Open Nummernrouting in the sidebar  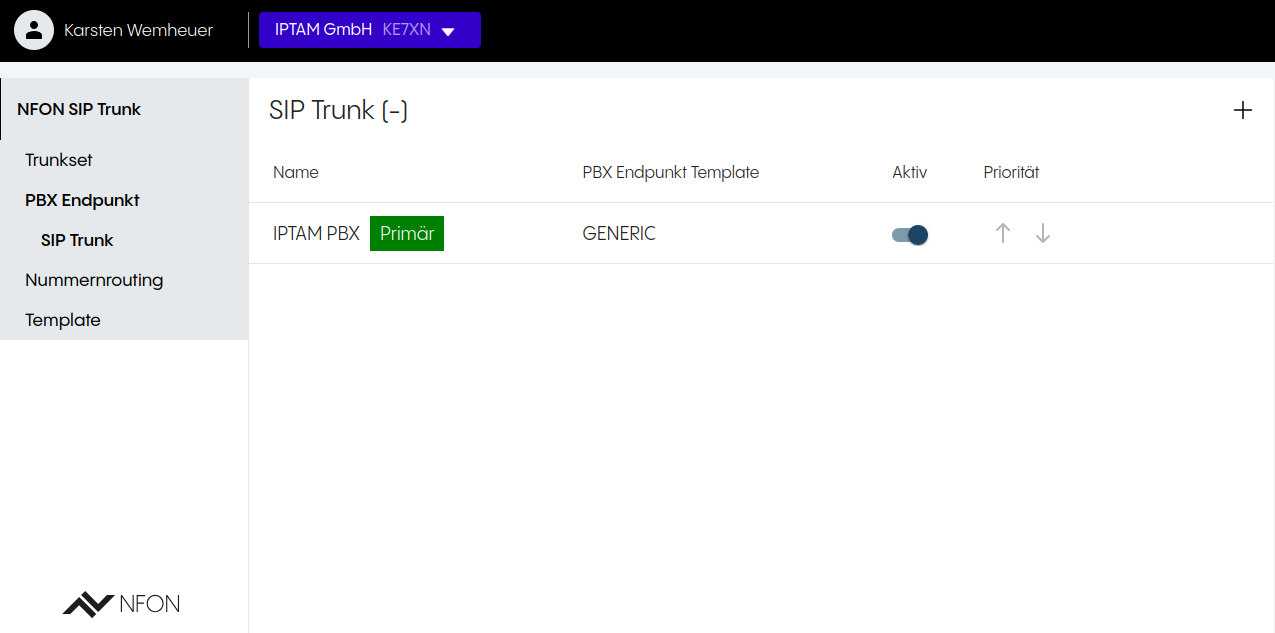tap(94, 280)
